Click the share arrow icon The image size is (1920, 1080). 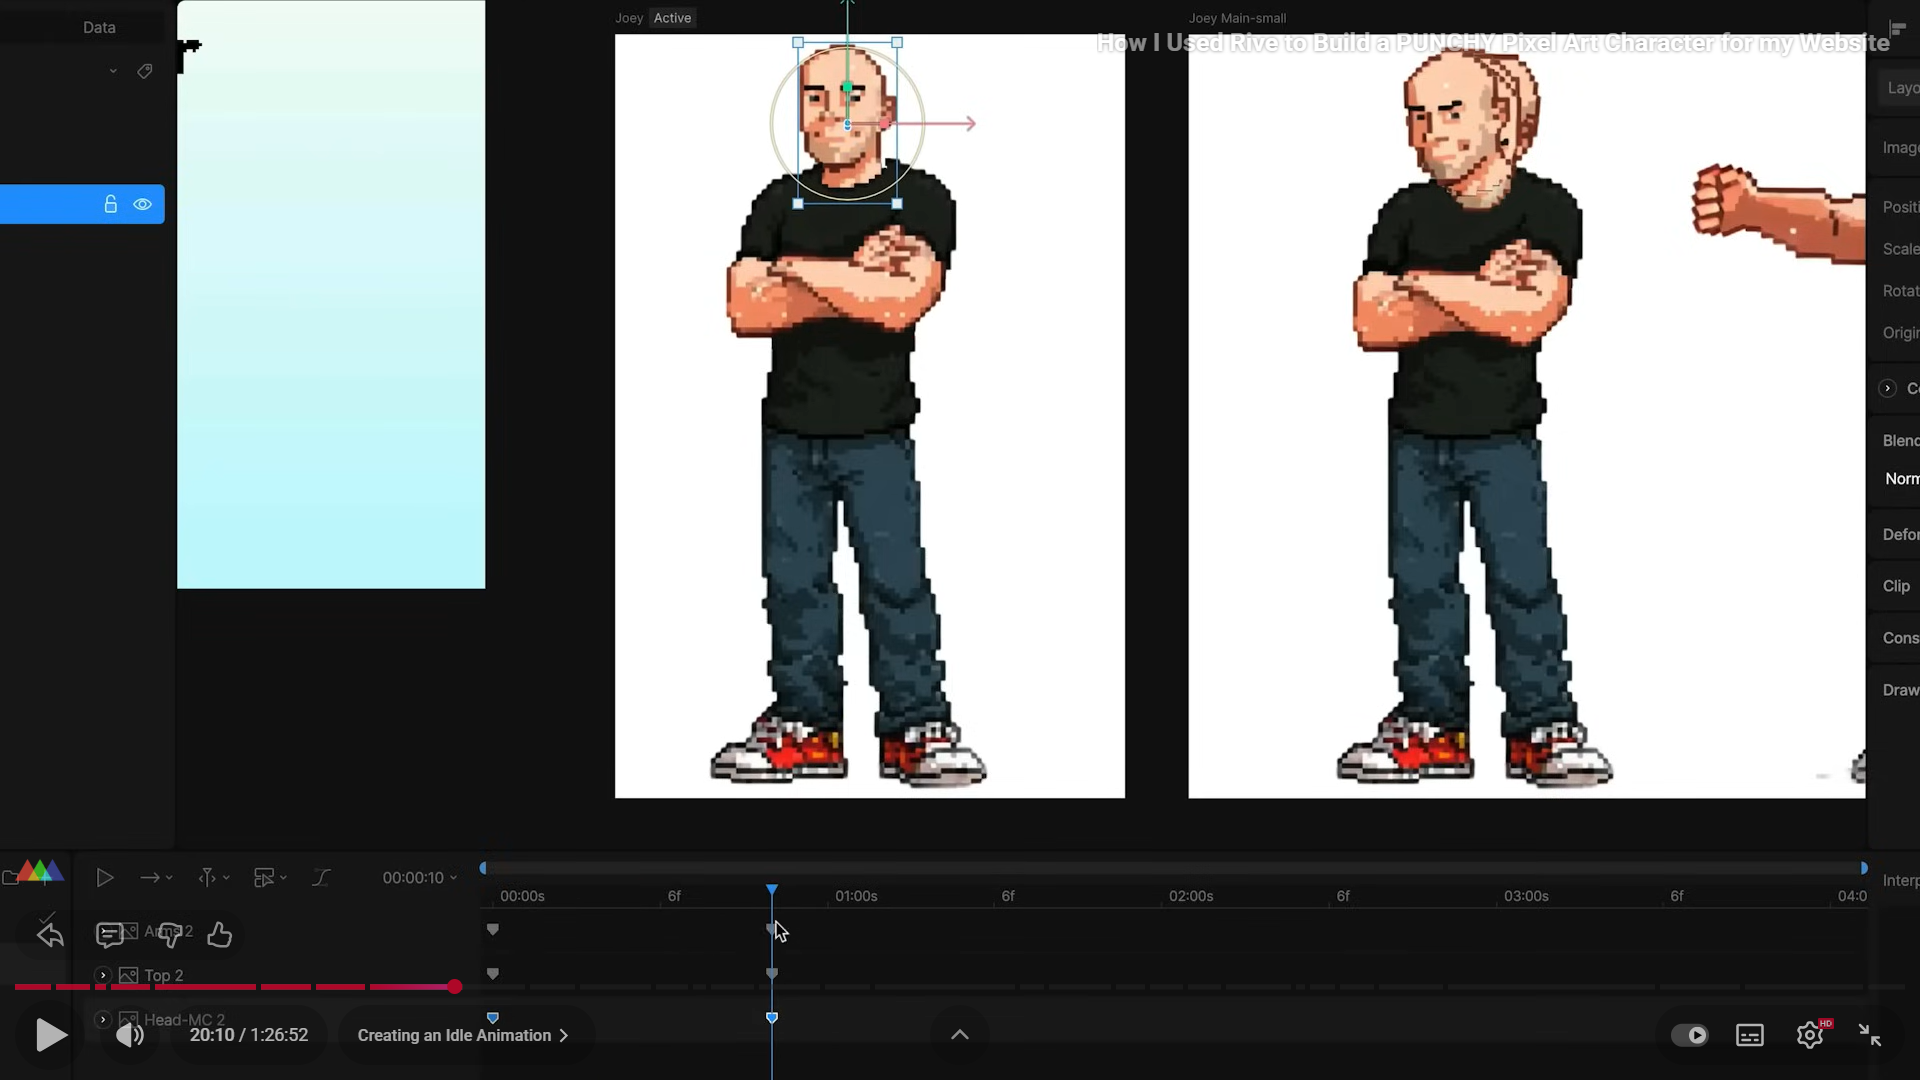[x=50, y=935]
